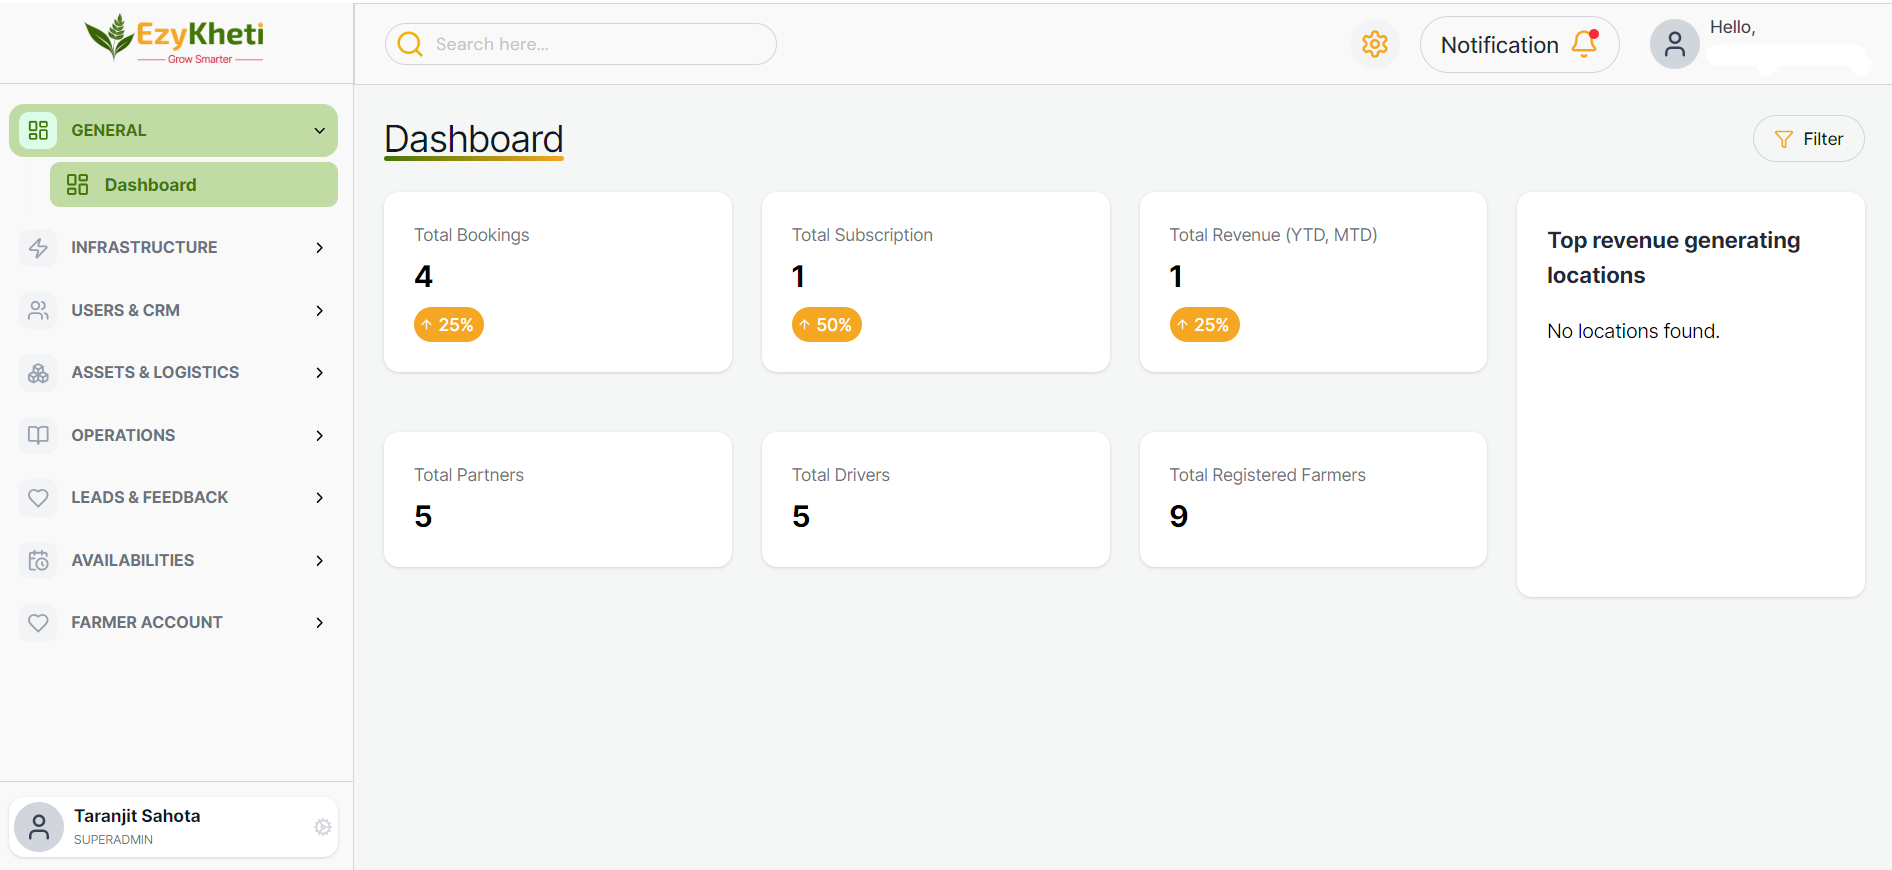This screenshot has height=870, width=1892.
Task: Open settings via orange gear icon
Action: coord(1375,44)
